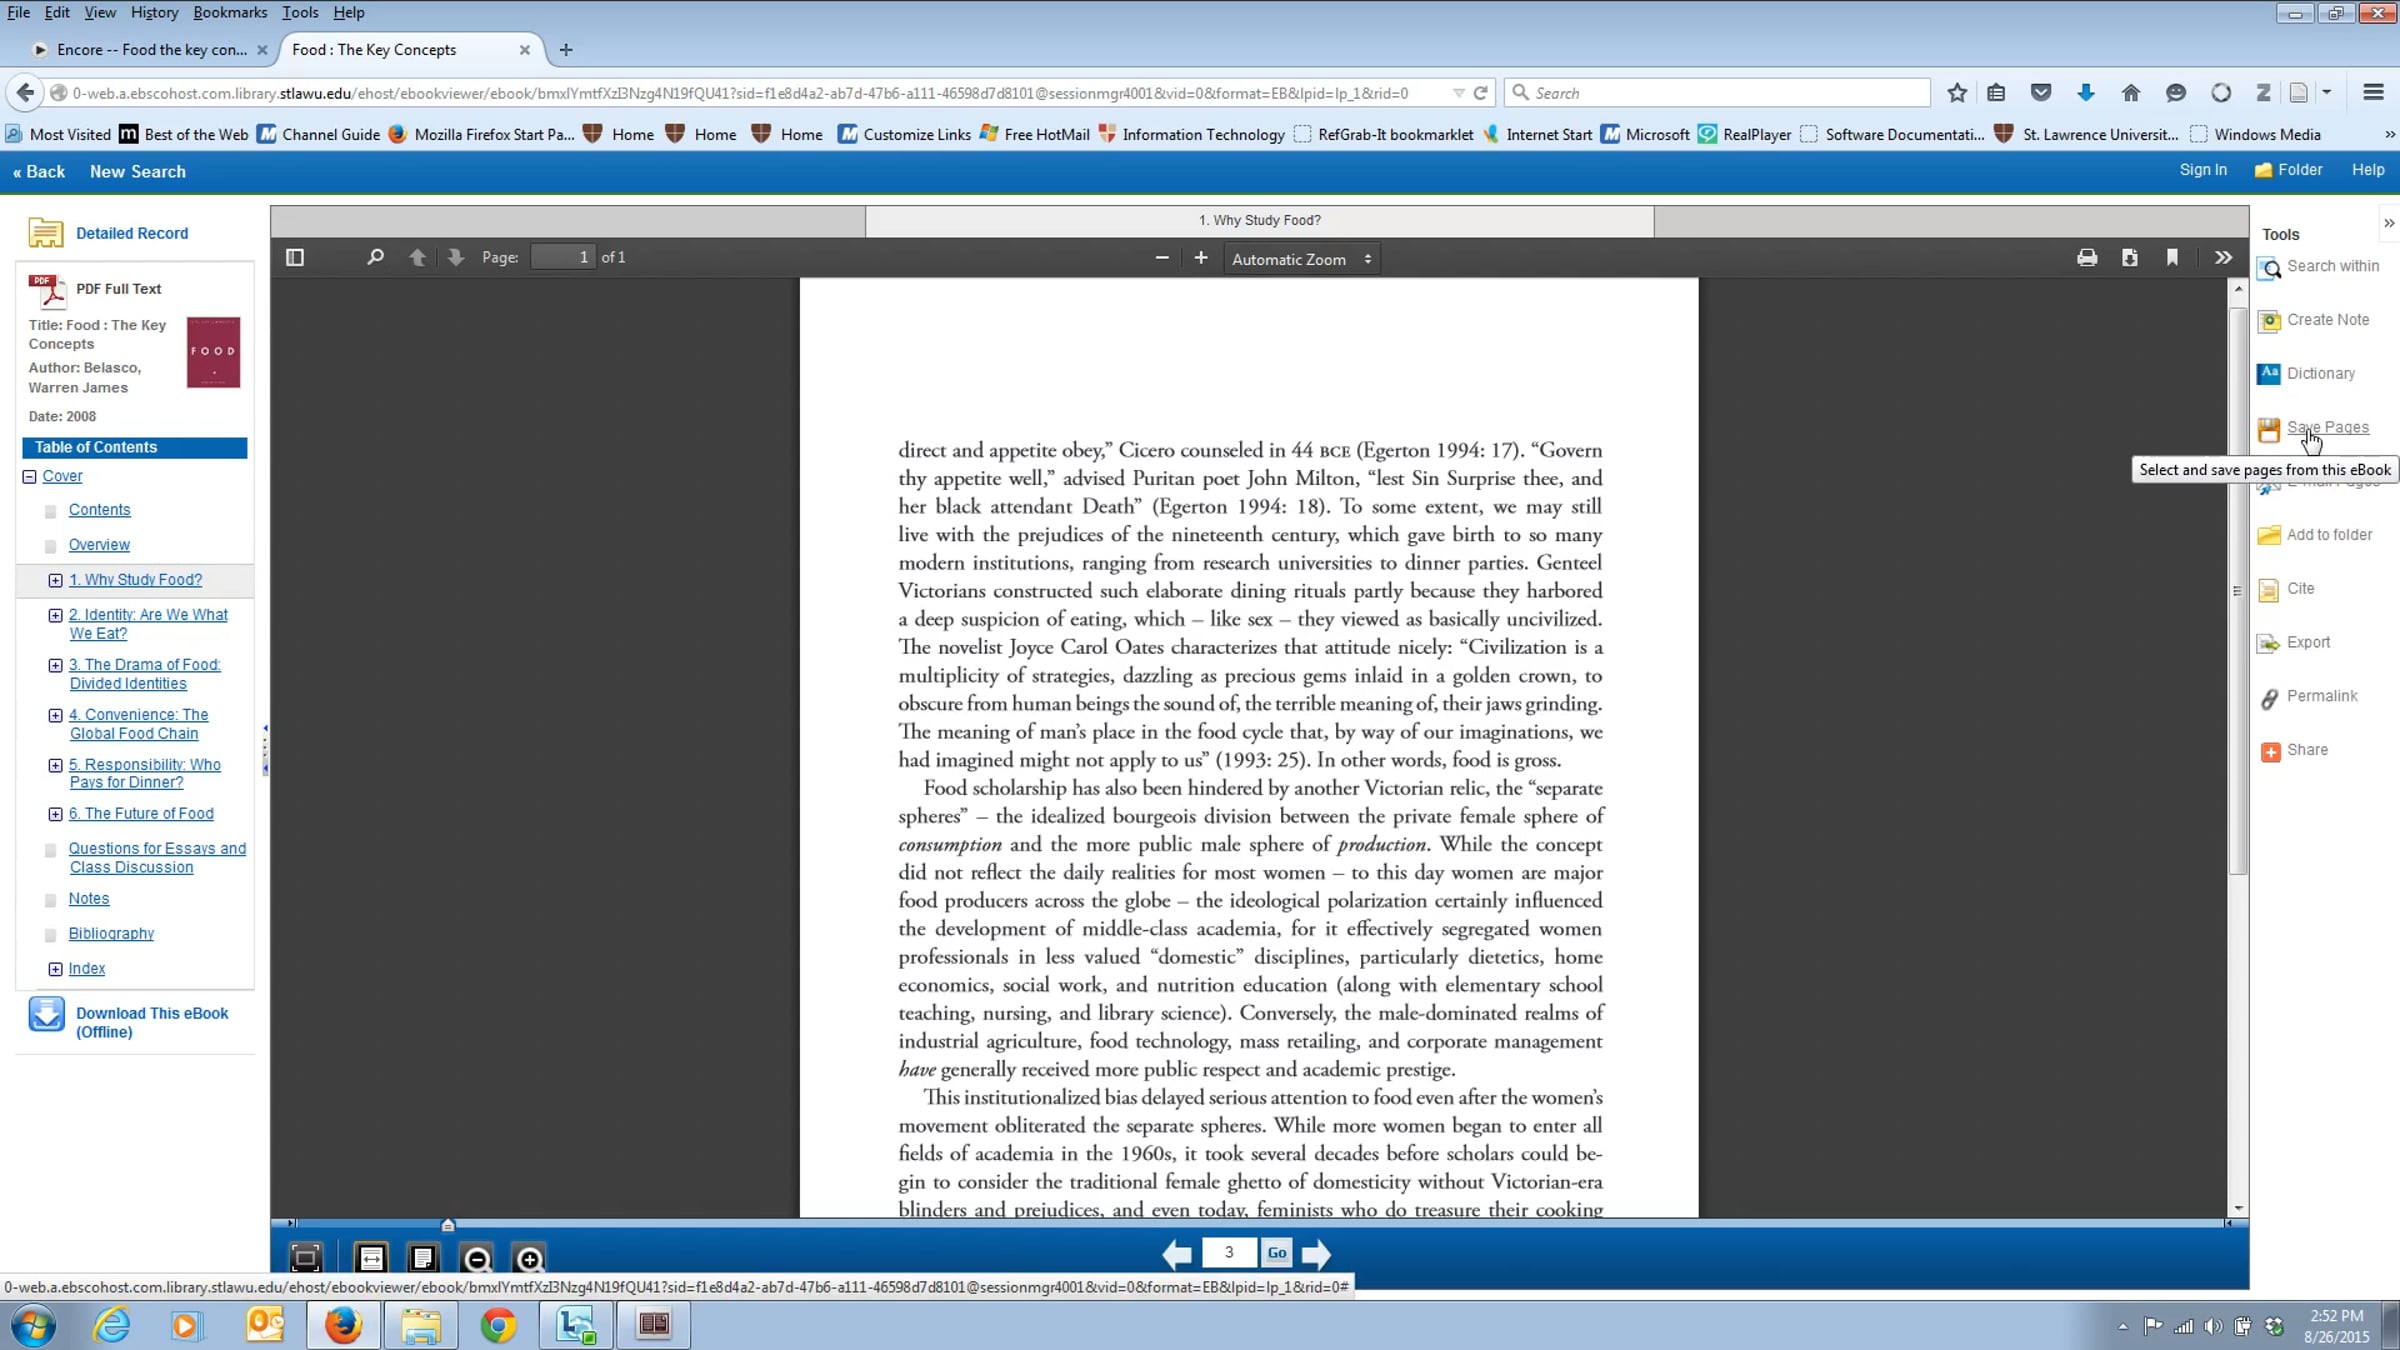Screen dimensions: 2400x1350
Task: Open Chrome from the Windows taskbar
Action: (x=498, y=1326)
